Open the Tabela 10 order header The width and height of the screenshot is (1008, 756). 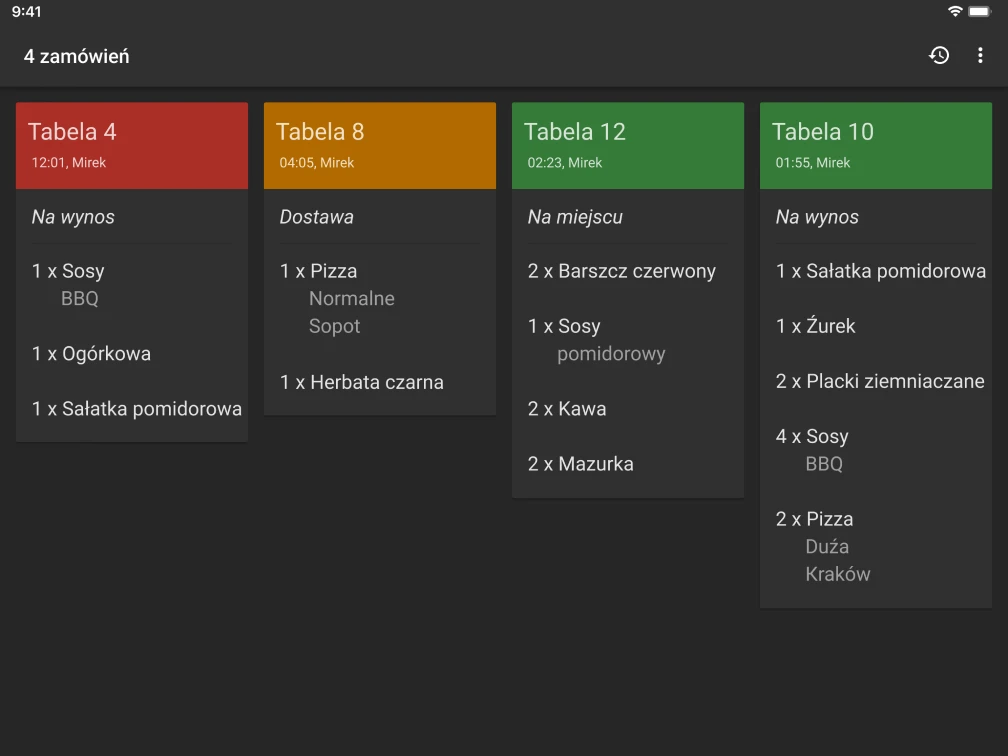[876, 145]
